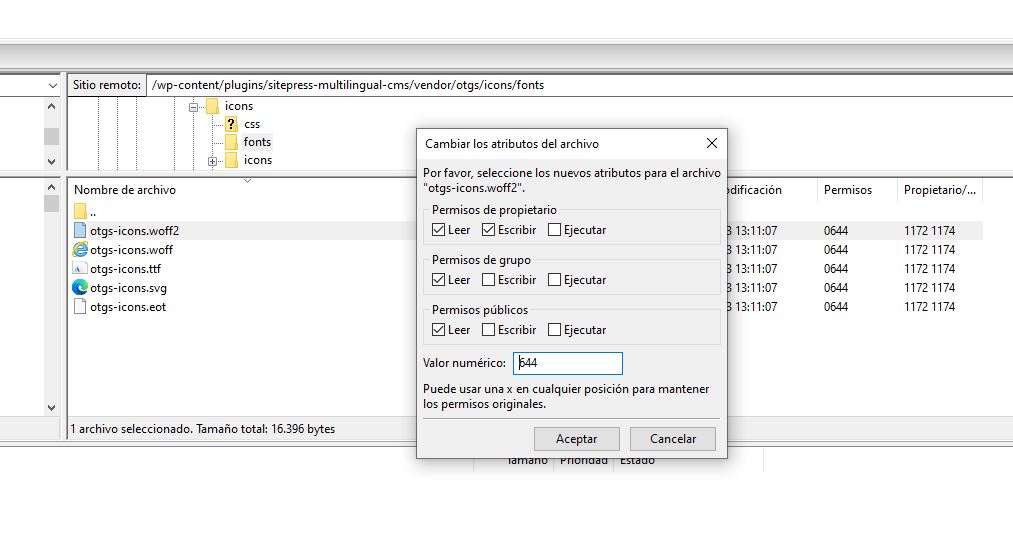
Task: Click the Aceptar button
Action: tap(576, 439)
